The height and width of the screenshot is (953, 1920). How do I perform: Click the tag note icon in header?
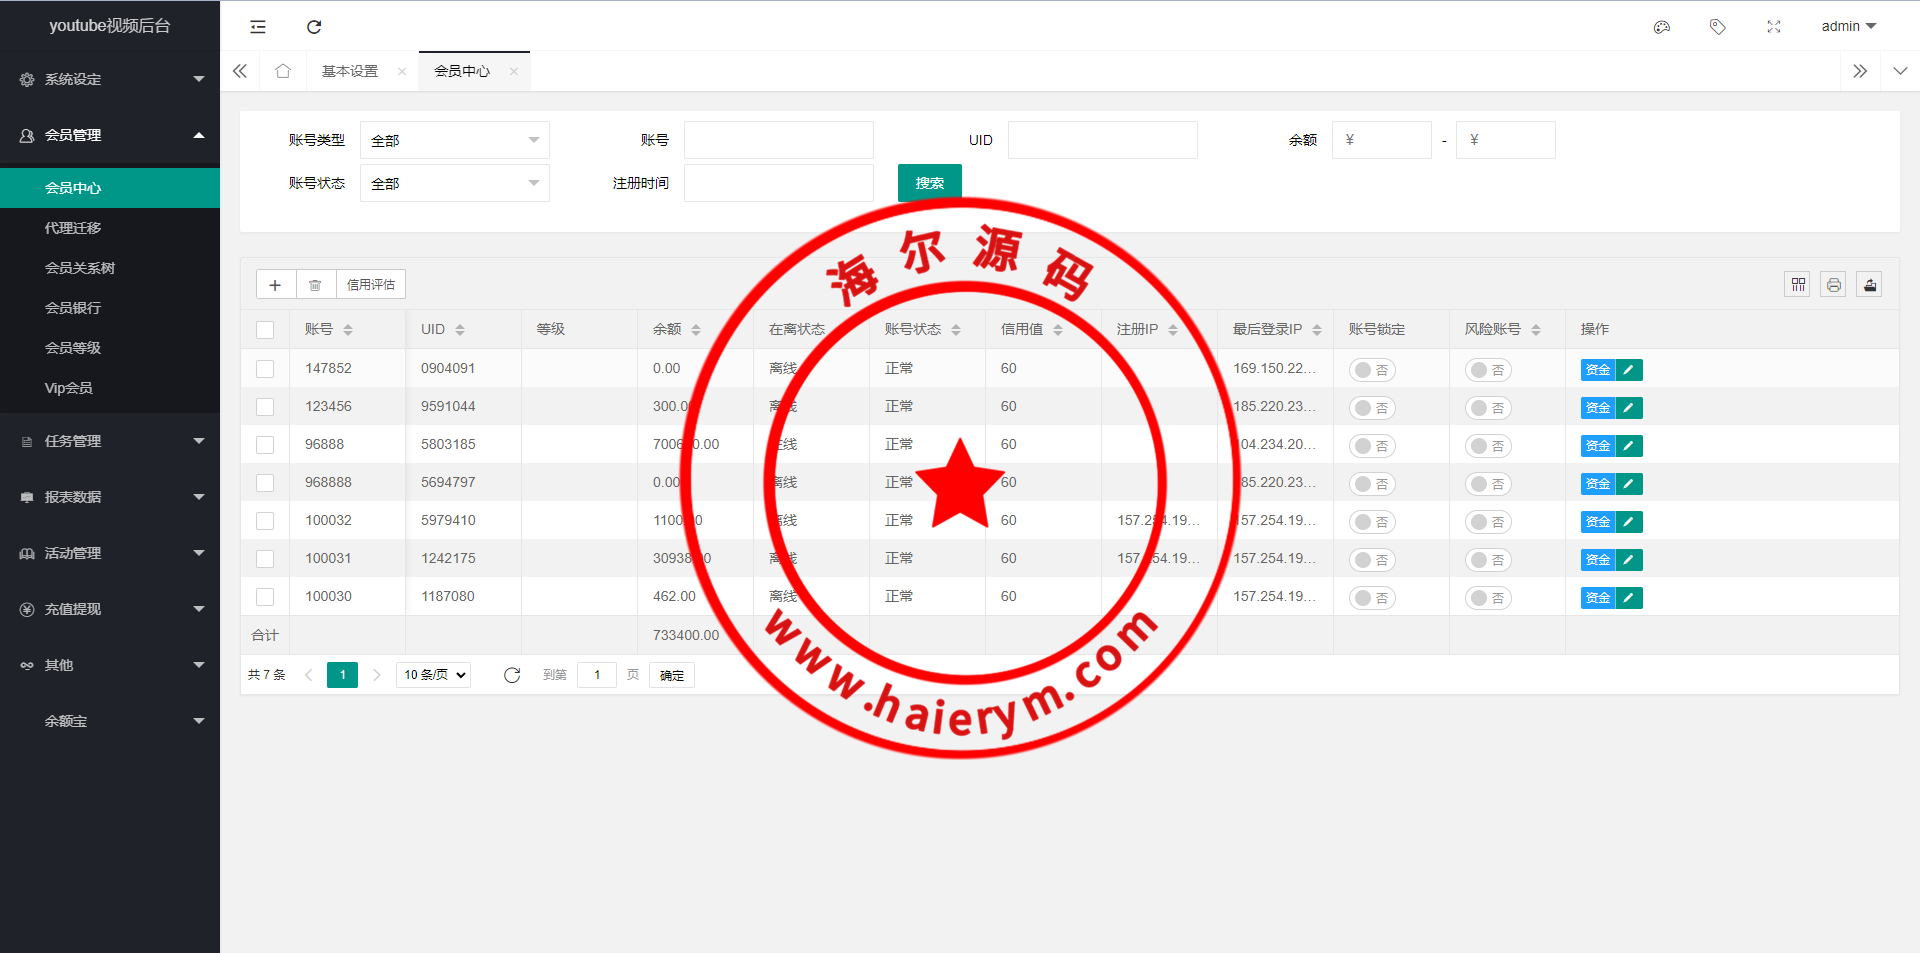click(x=1717, y=27)
